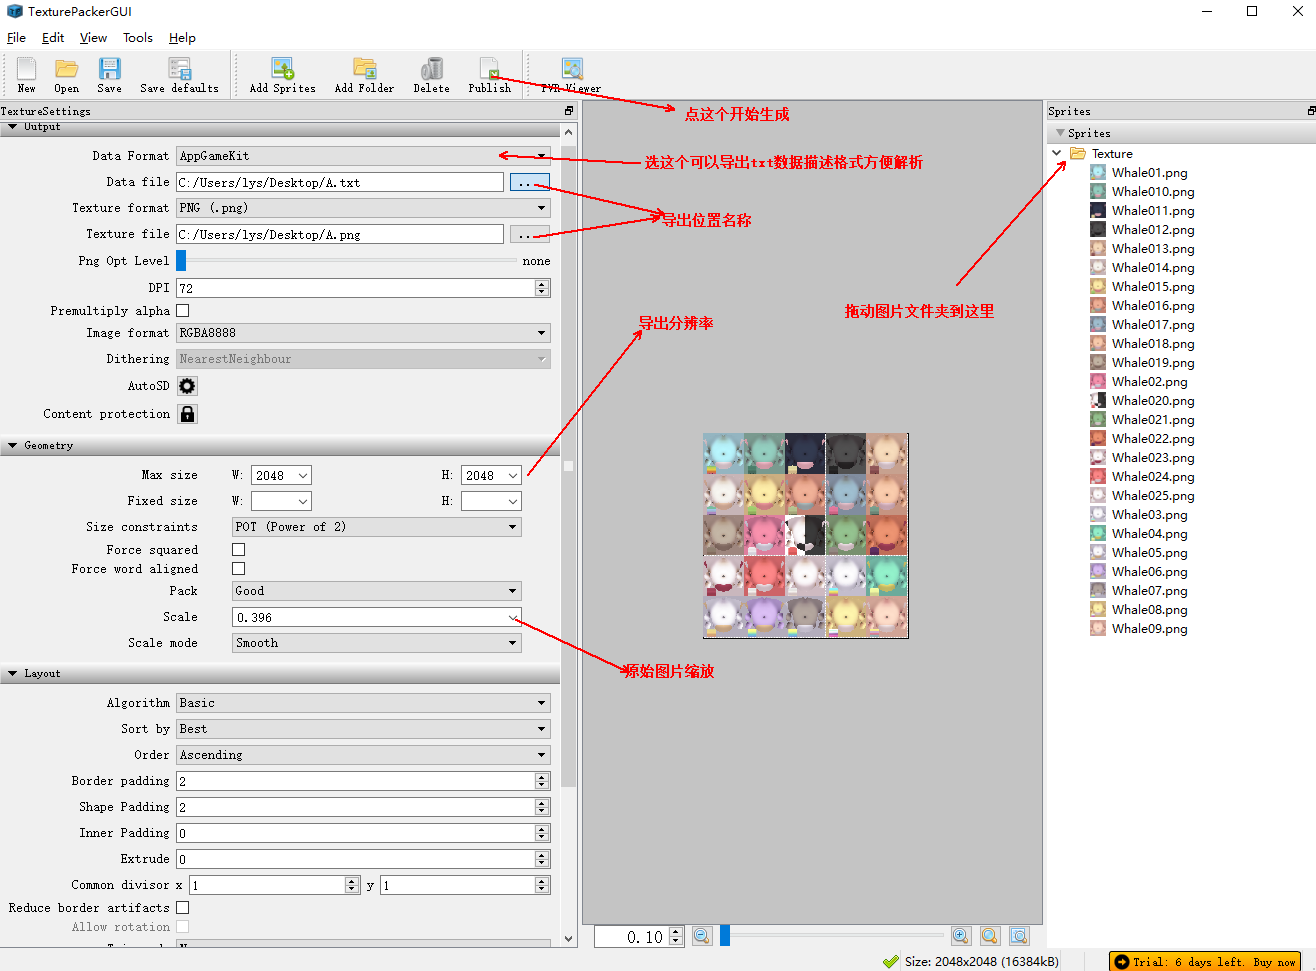
Task: Open the Edit menu
Action: click(53, 38)
